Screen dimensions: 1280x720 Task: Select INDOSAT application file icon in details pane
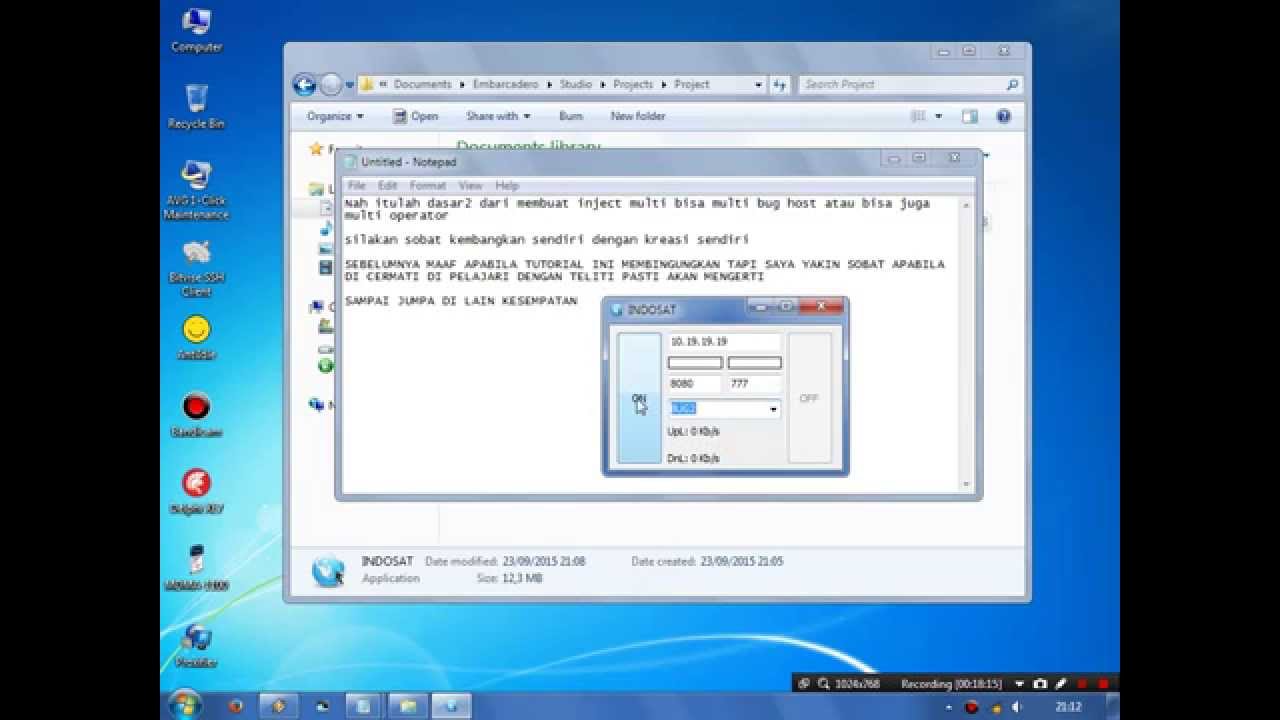point(328,570)
